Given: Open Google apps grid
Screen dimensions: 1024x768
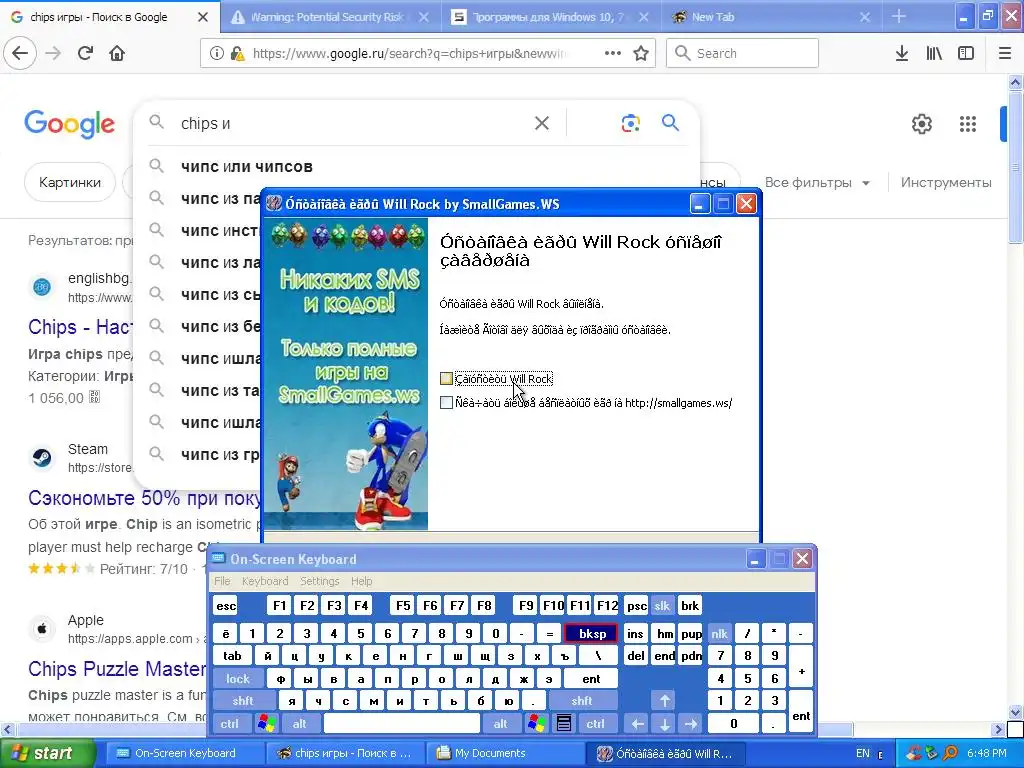Looking at the screenshot, I should 967,123.
